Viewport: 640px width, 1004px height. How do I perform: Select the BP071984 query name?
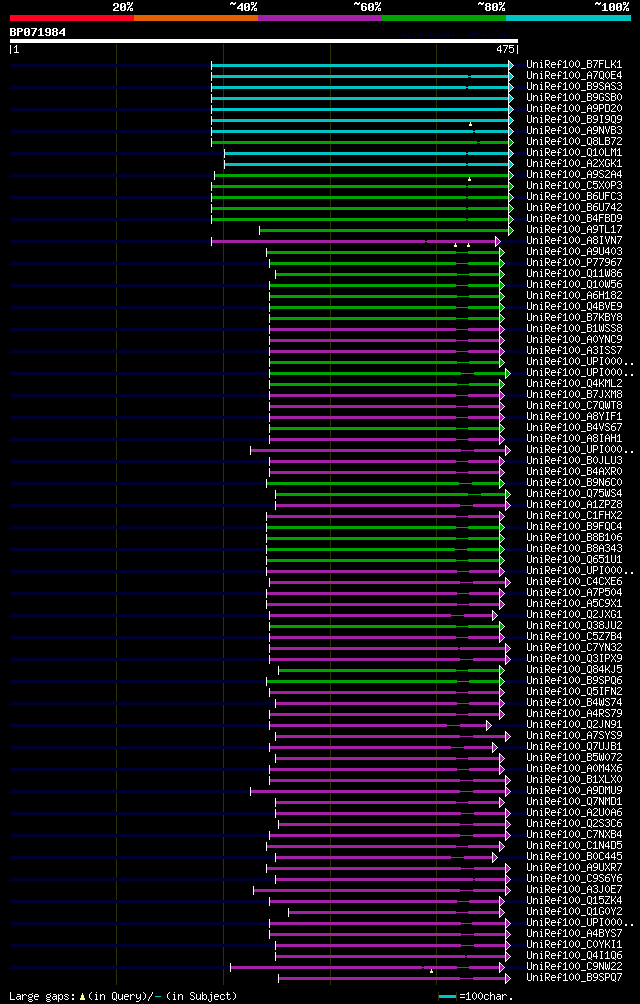coord(37,31)
